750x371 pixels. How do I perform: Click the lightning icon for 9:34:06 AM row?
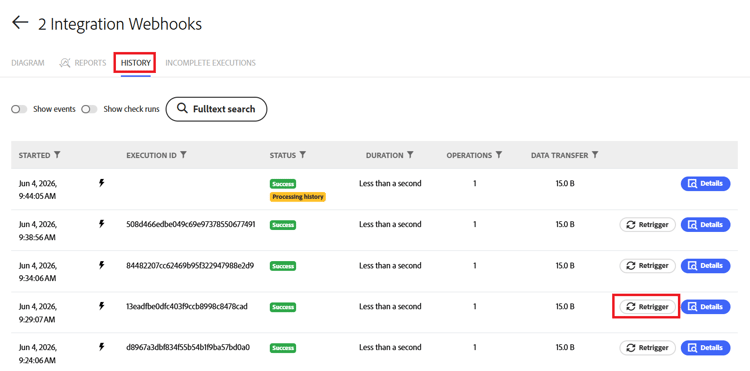(x=101, y=264)
